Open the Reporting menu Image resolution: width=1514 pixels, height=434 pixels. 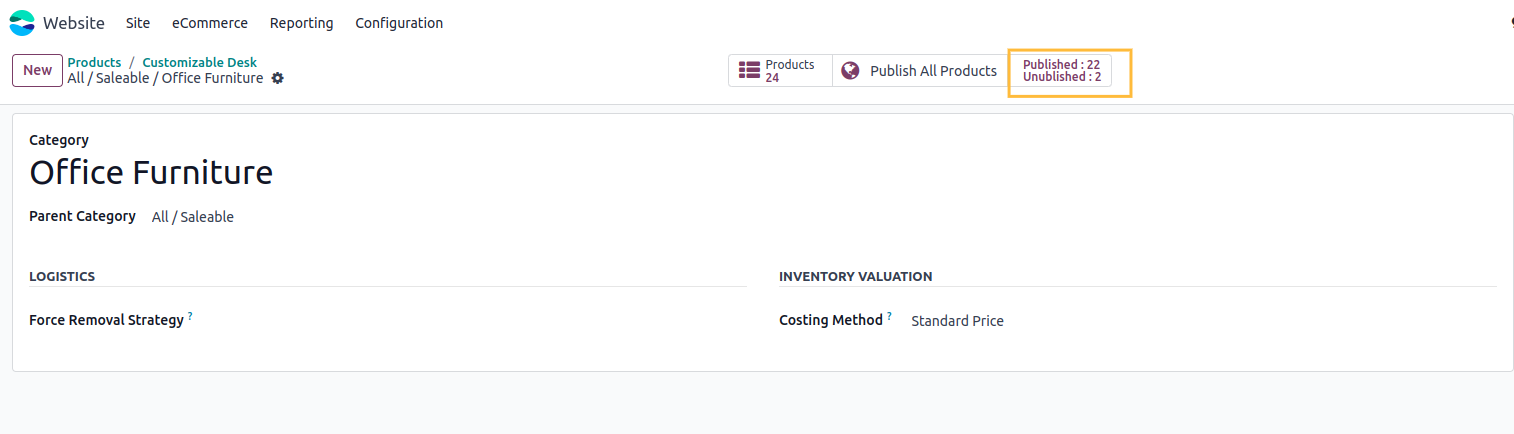point(302,23)
